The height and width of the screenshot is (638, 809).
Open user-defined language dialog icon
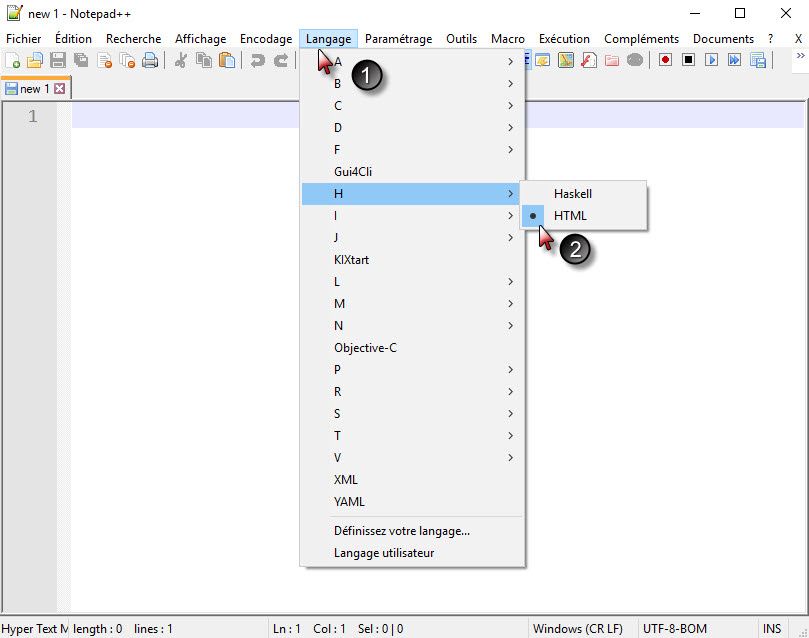tap(542, 60)
